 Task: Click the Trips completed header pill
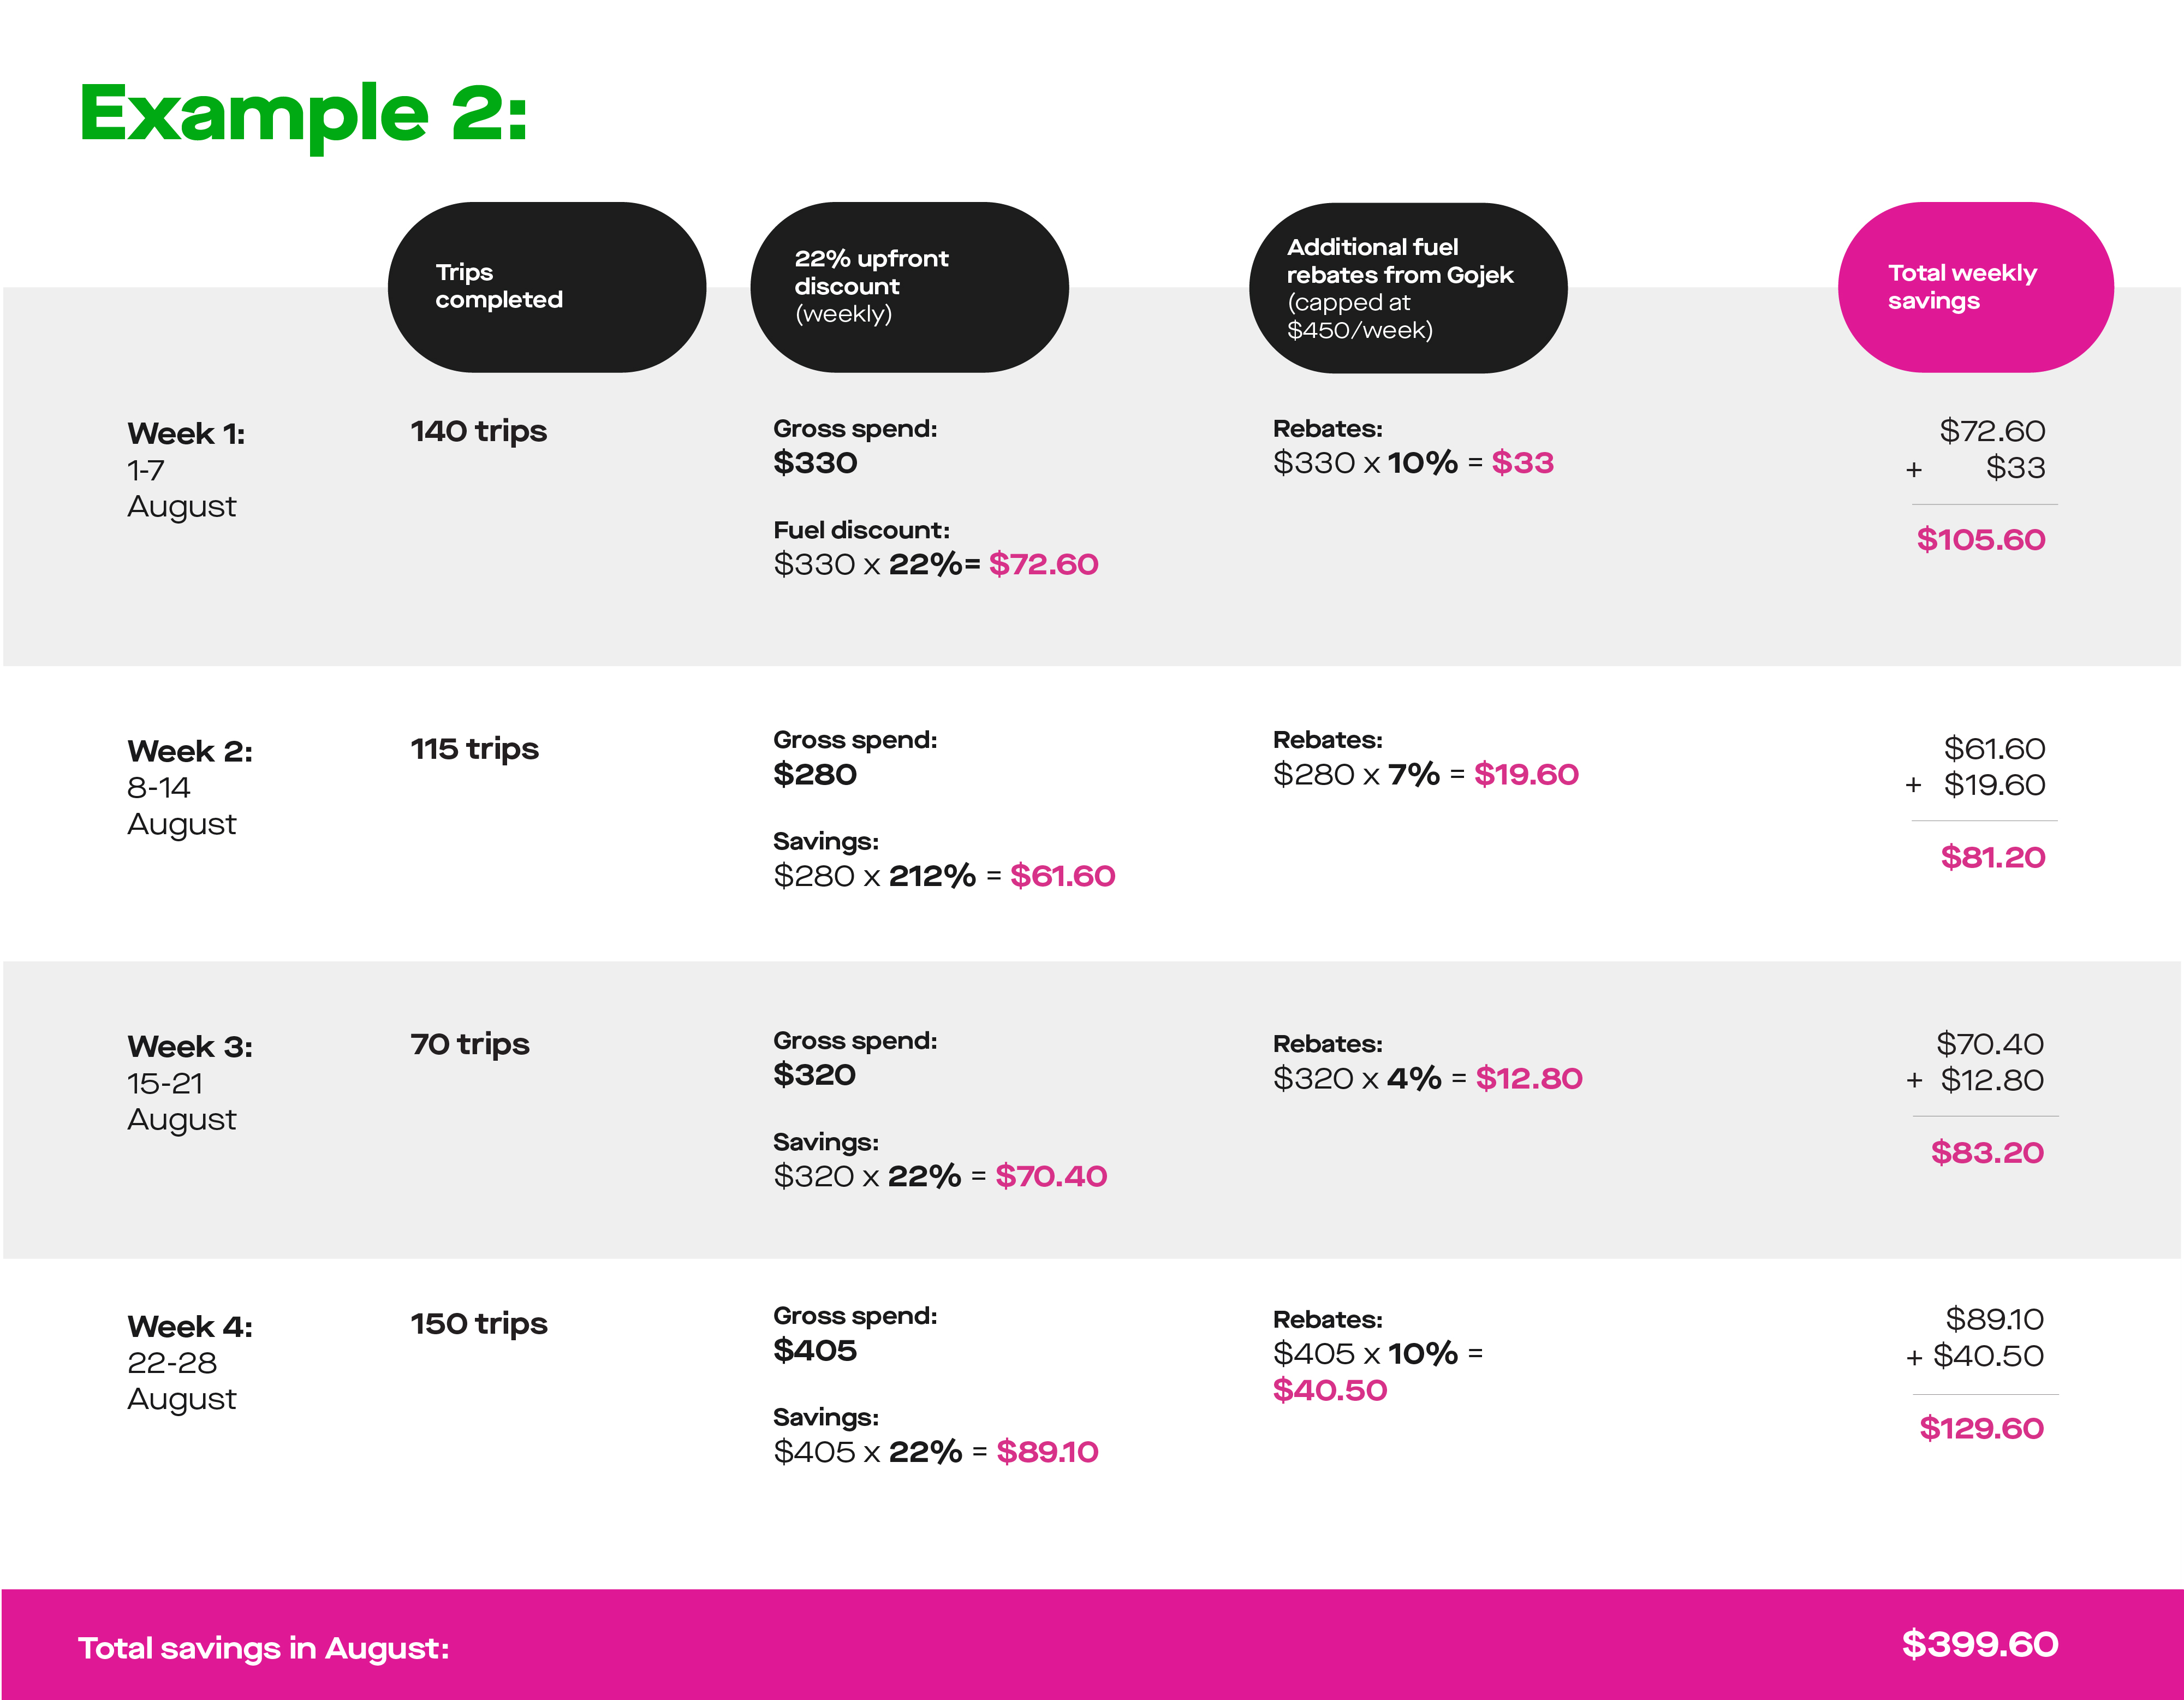(x=547, y=287)
